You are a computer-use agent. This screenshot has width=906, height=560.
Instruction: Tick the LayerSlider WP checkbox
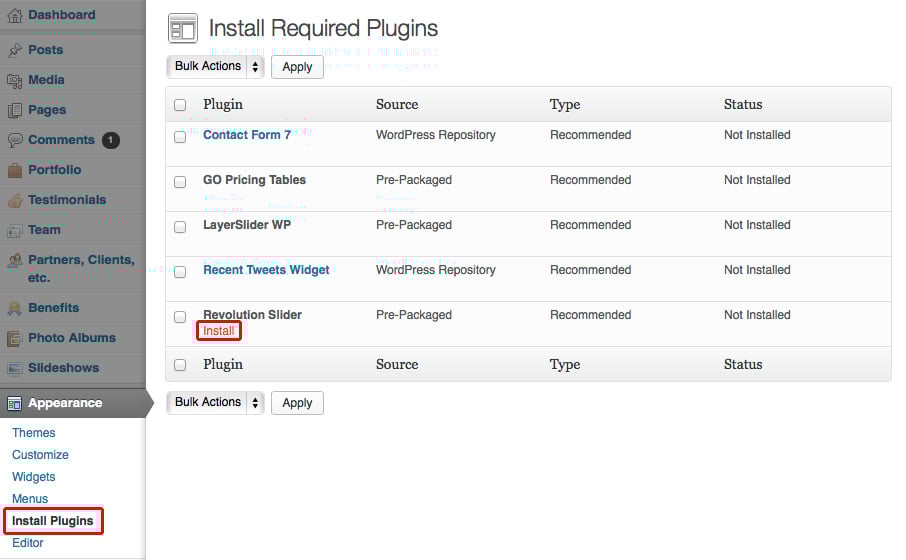pyautogui.click(x=180, y=226)
